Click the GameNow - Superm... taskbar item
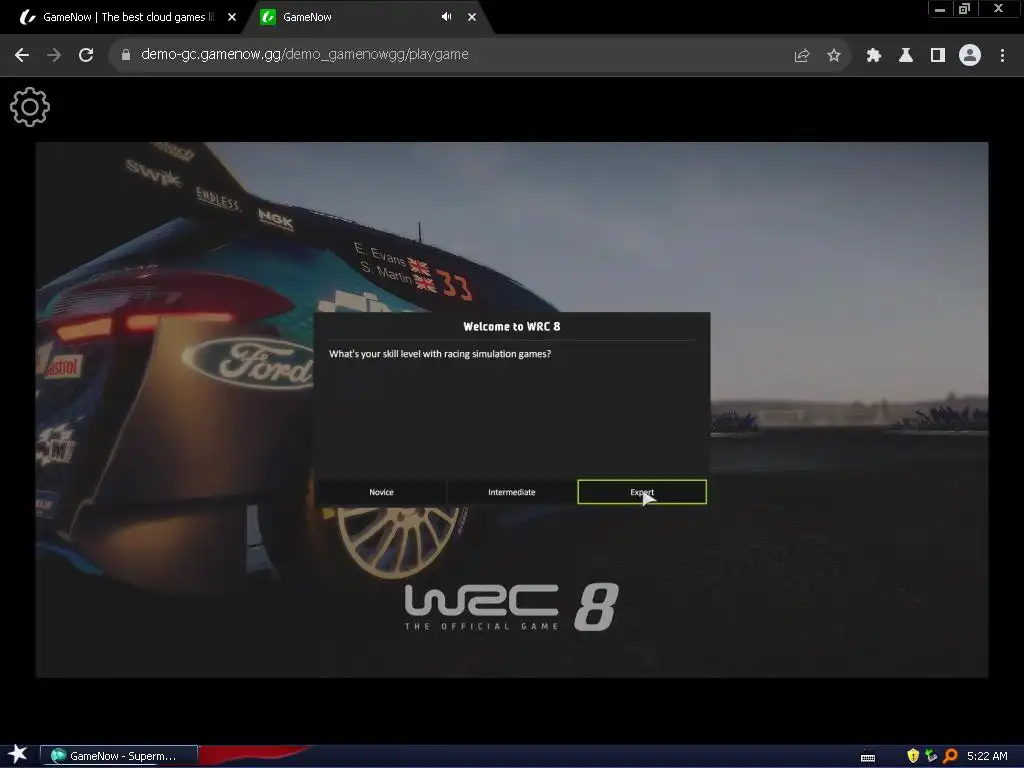Screen dimensions: 1024x768 [x=119, y=756]
